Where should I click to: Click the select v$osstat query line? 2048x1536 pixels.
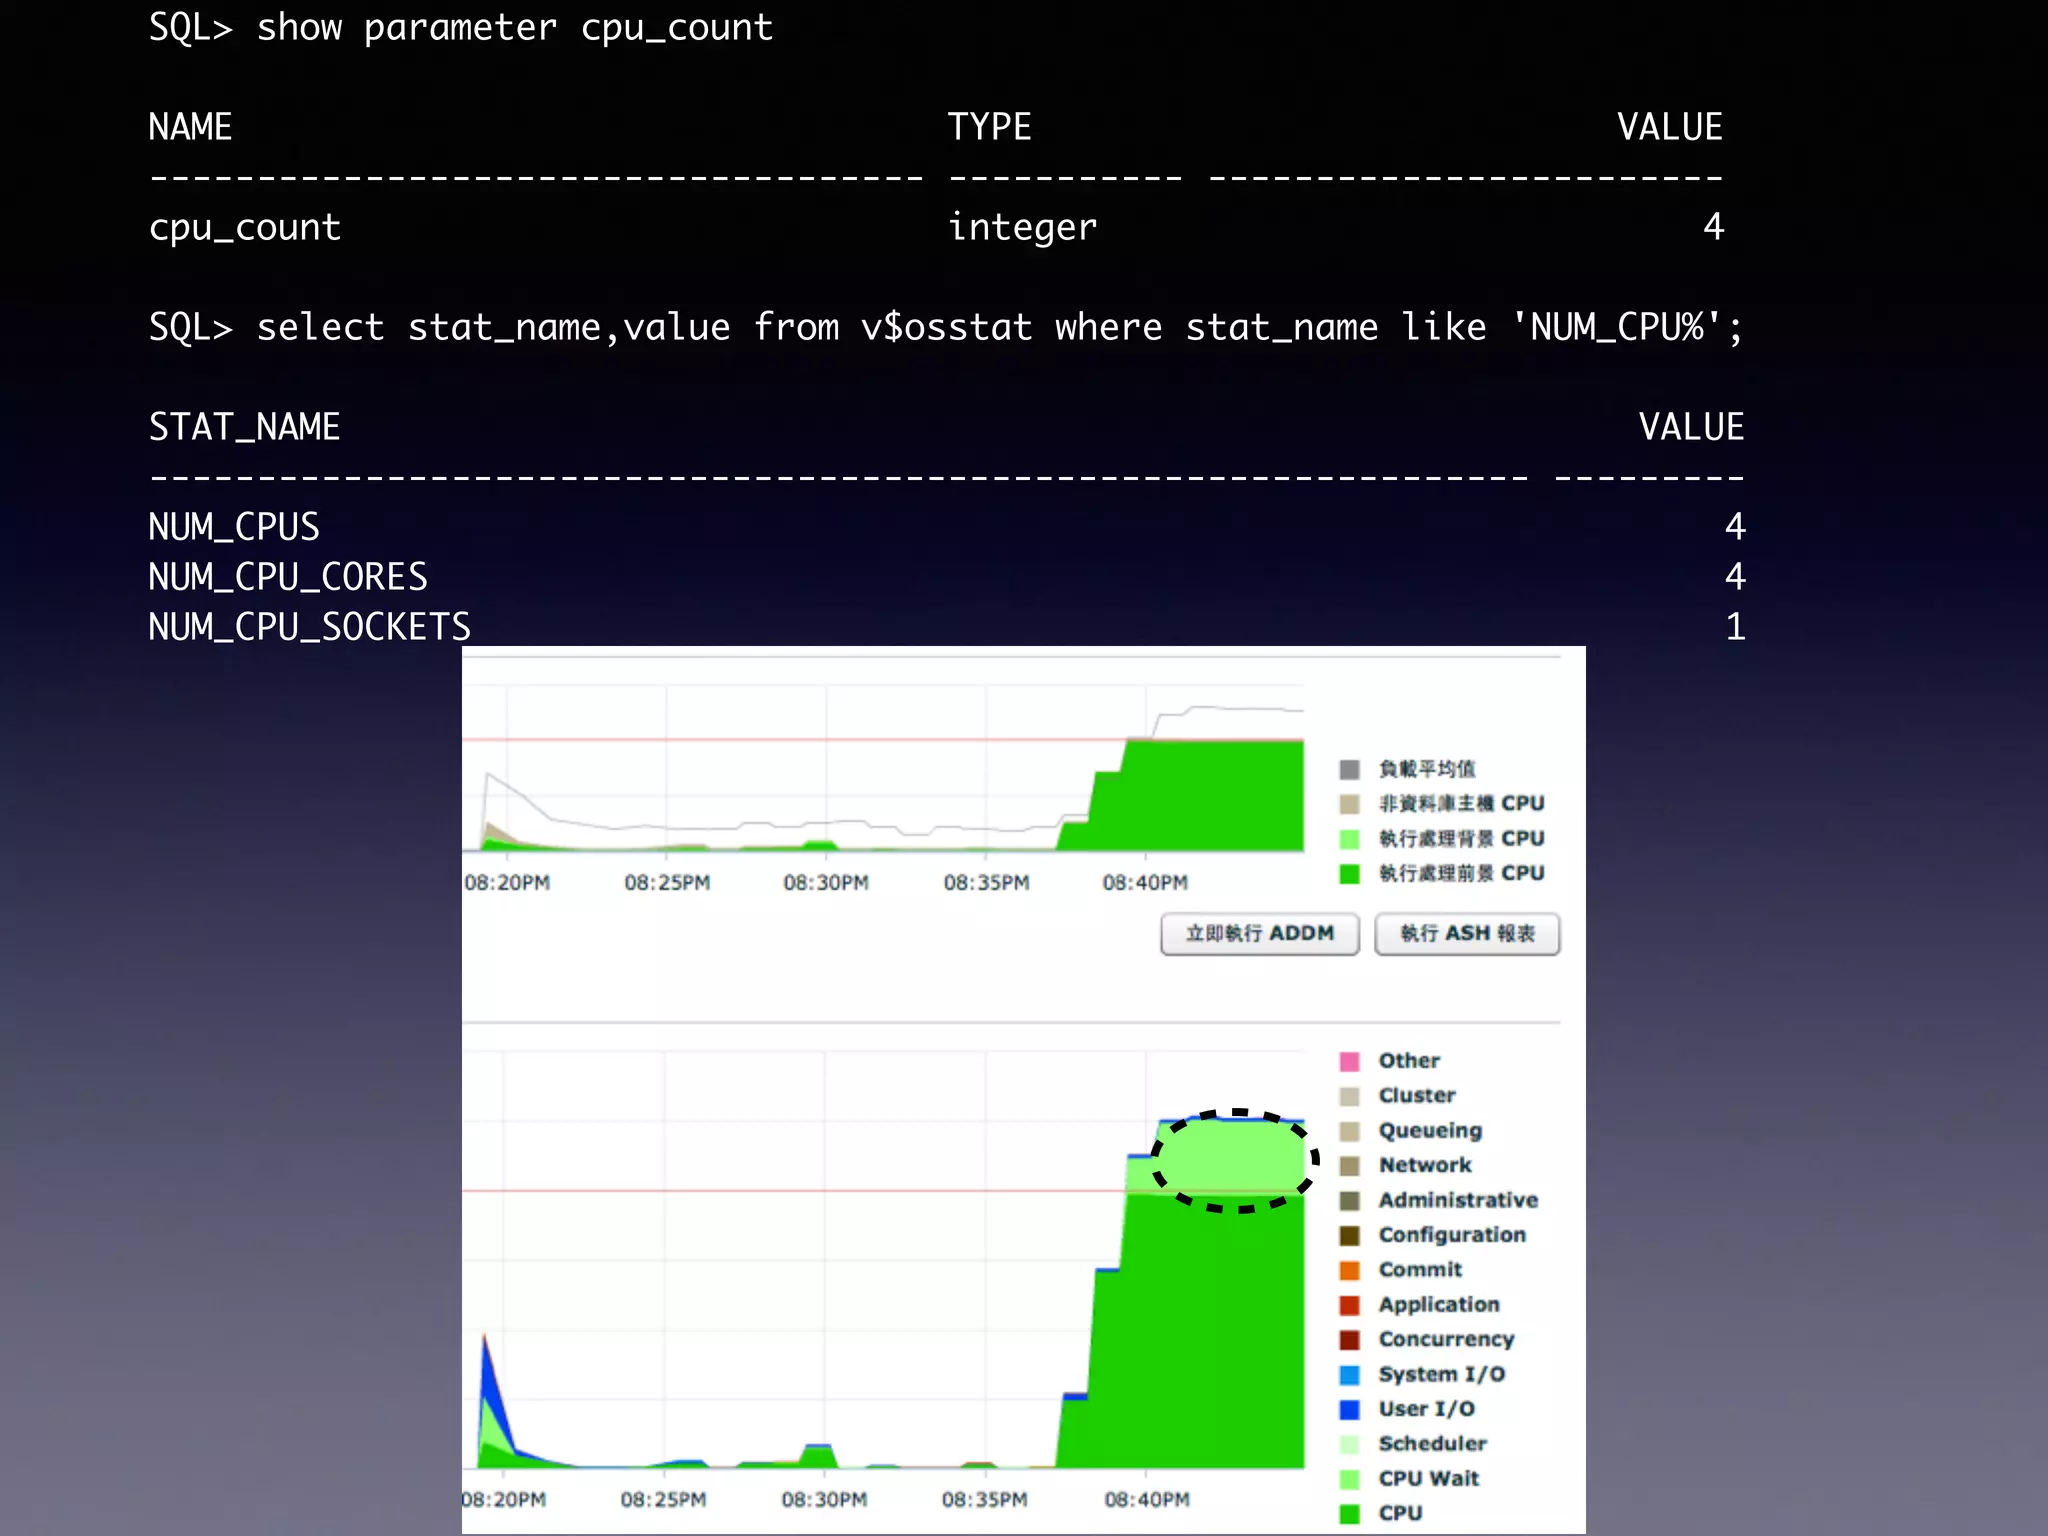point(946,327)
